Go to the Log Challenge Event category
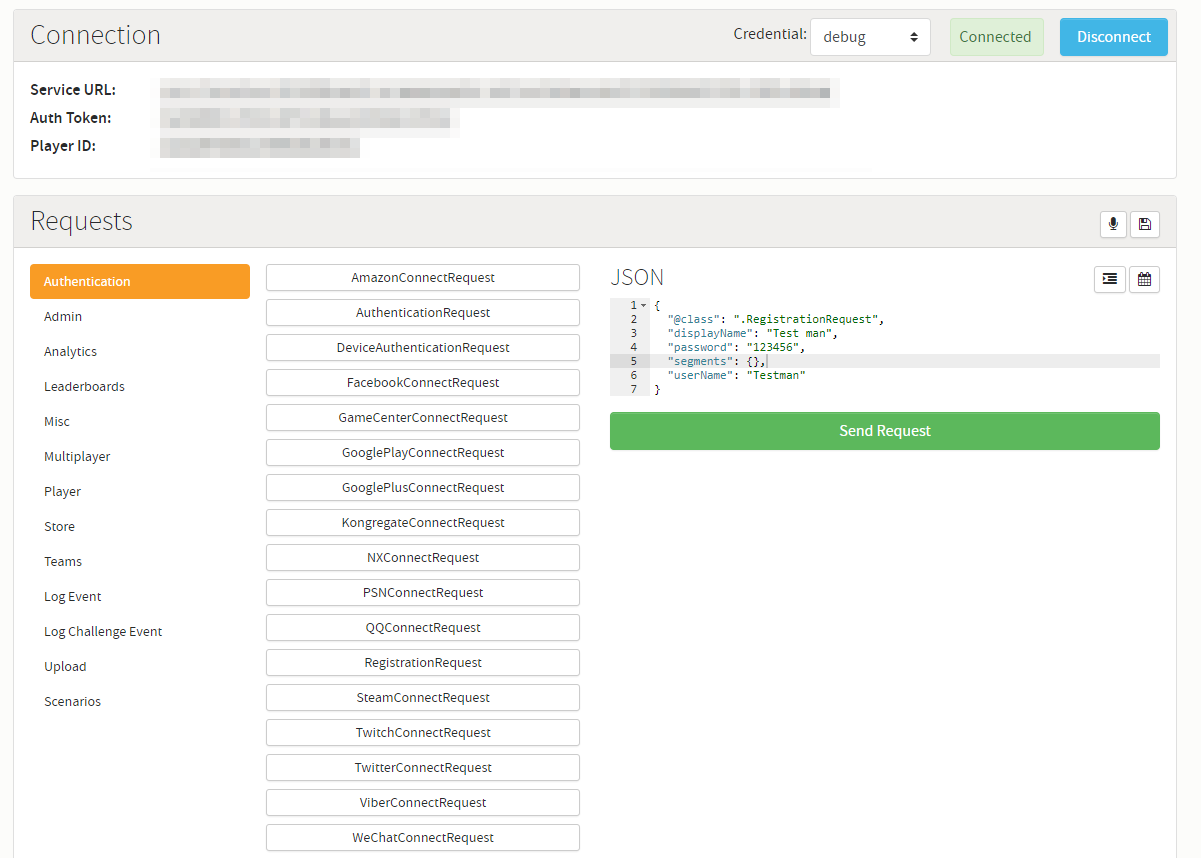1201x858 pixels. pos(103,632)
